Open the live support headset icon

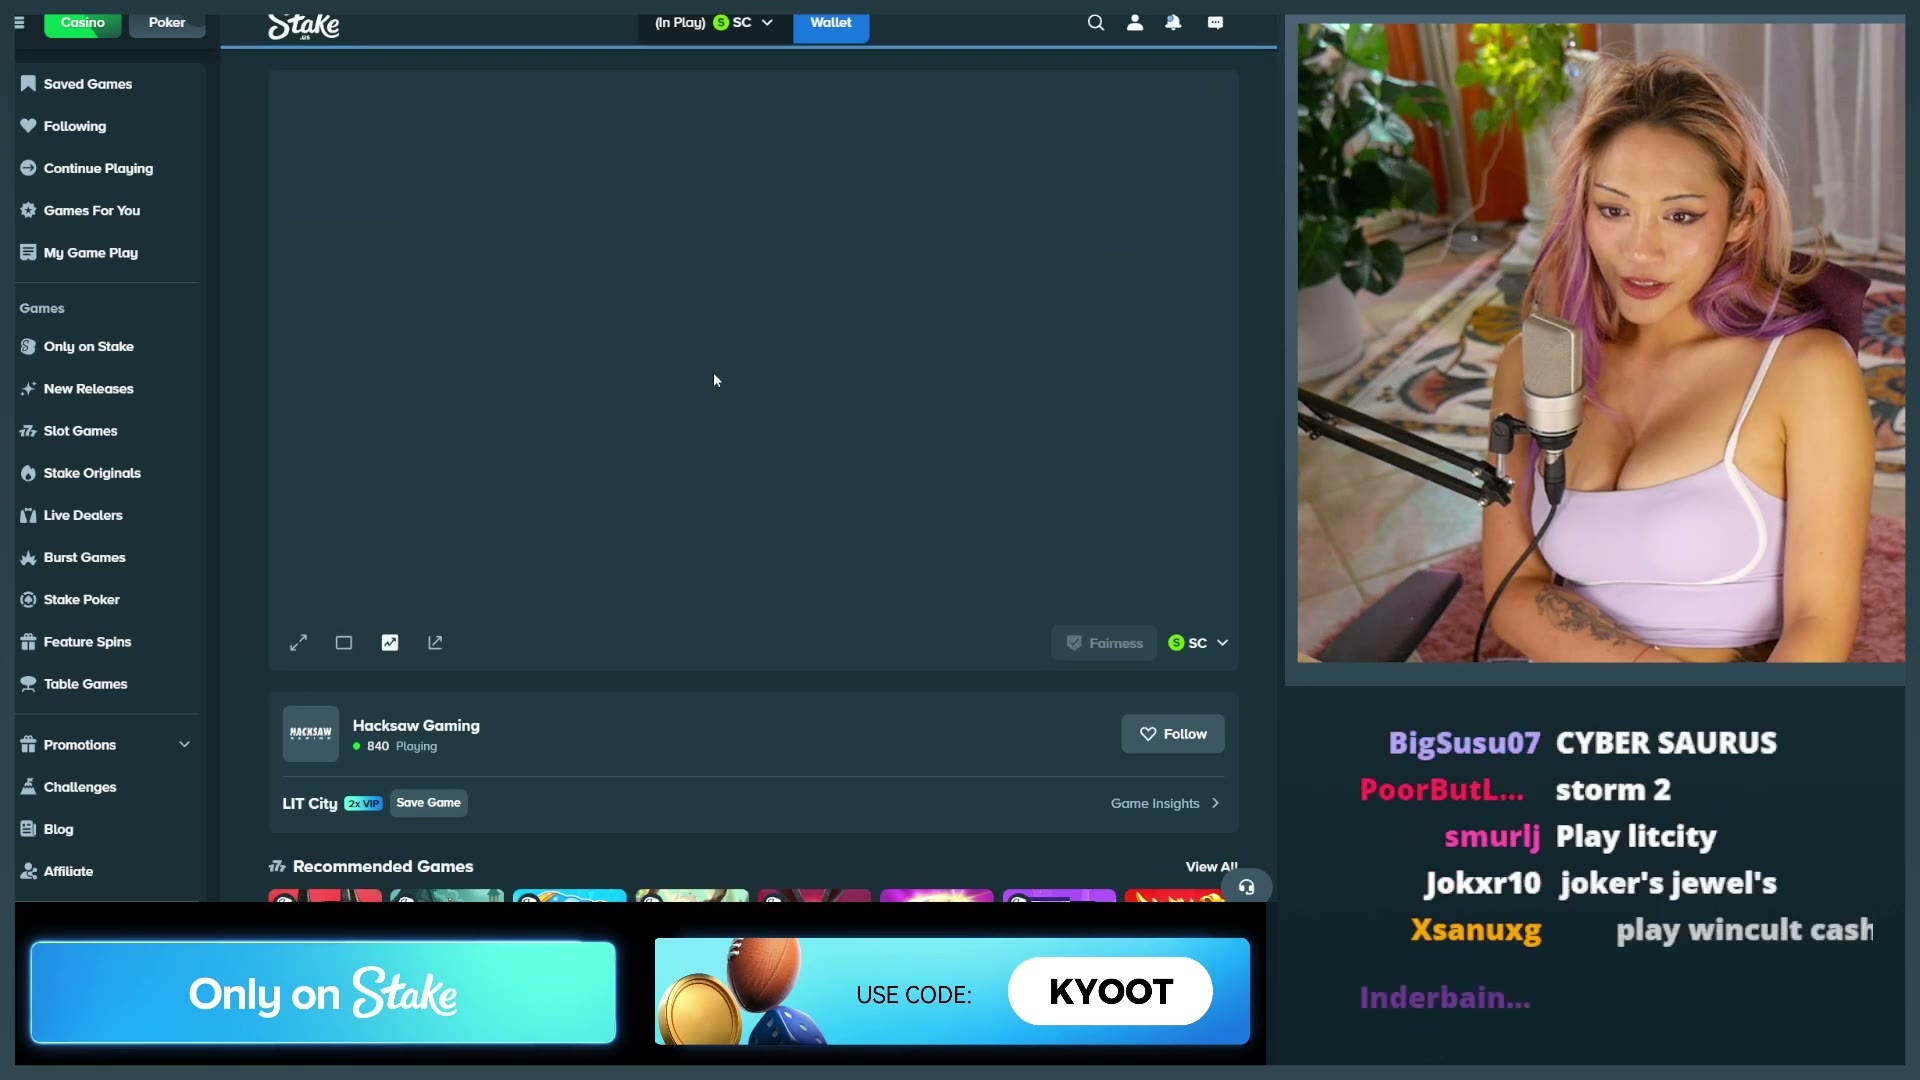(x=1246, y=886)
